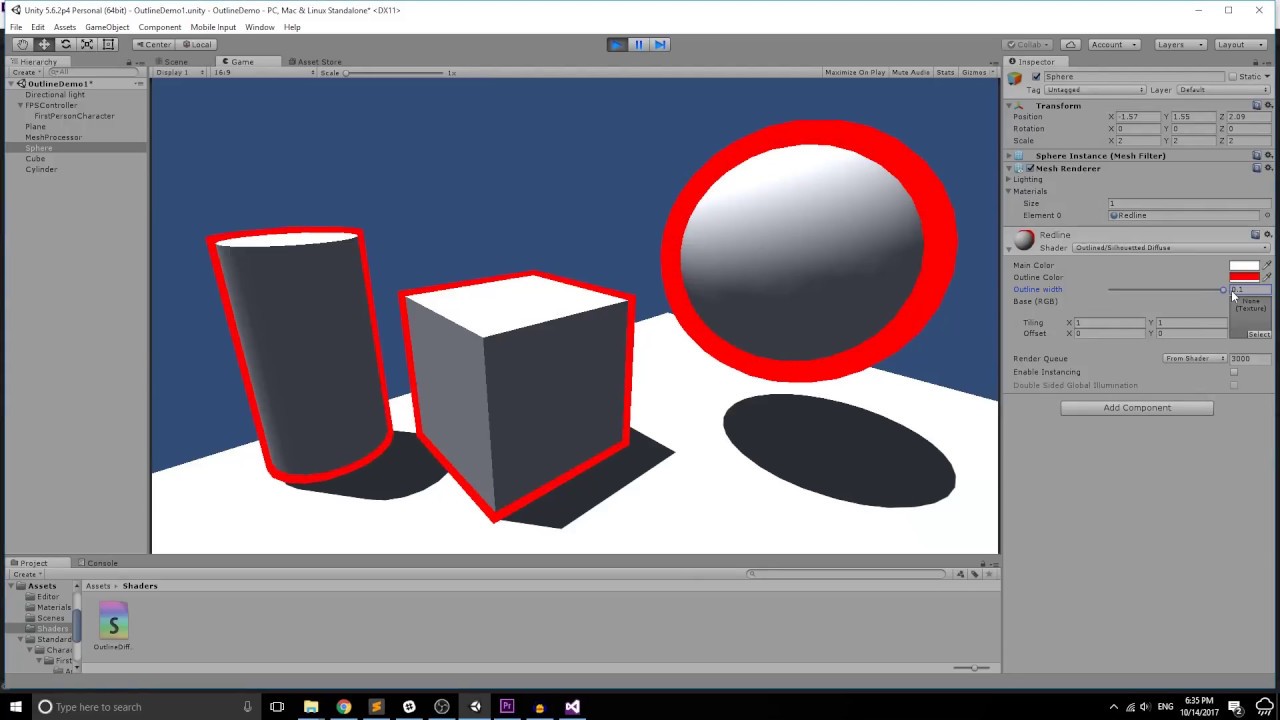Select the Scale tool

click(87, 44)
